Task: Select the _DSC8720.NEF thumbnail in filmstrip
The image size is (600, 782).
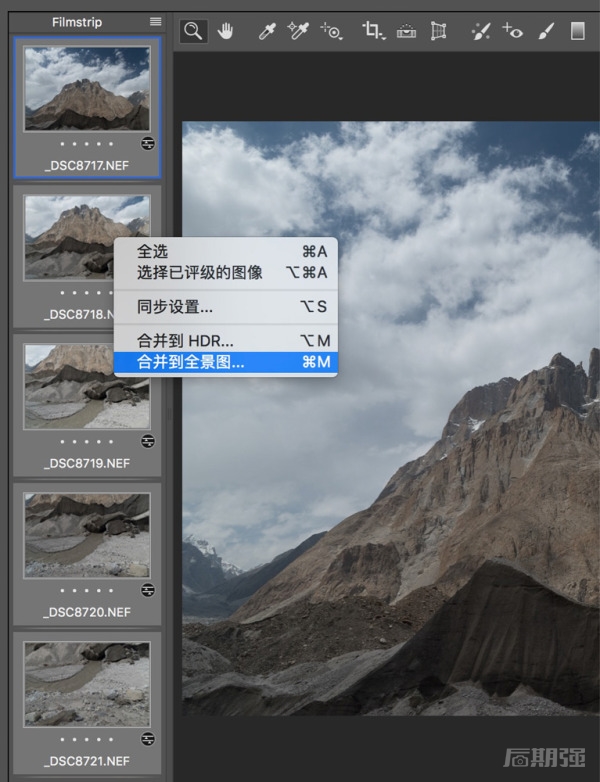Action: click(x=87, y=534)
